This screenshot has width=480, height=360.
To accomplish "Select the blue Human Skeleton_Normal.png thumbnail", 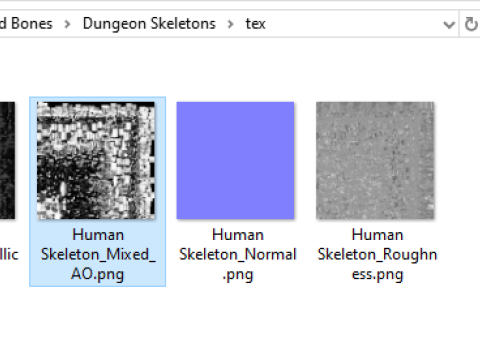I will point(235,160).
